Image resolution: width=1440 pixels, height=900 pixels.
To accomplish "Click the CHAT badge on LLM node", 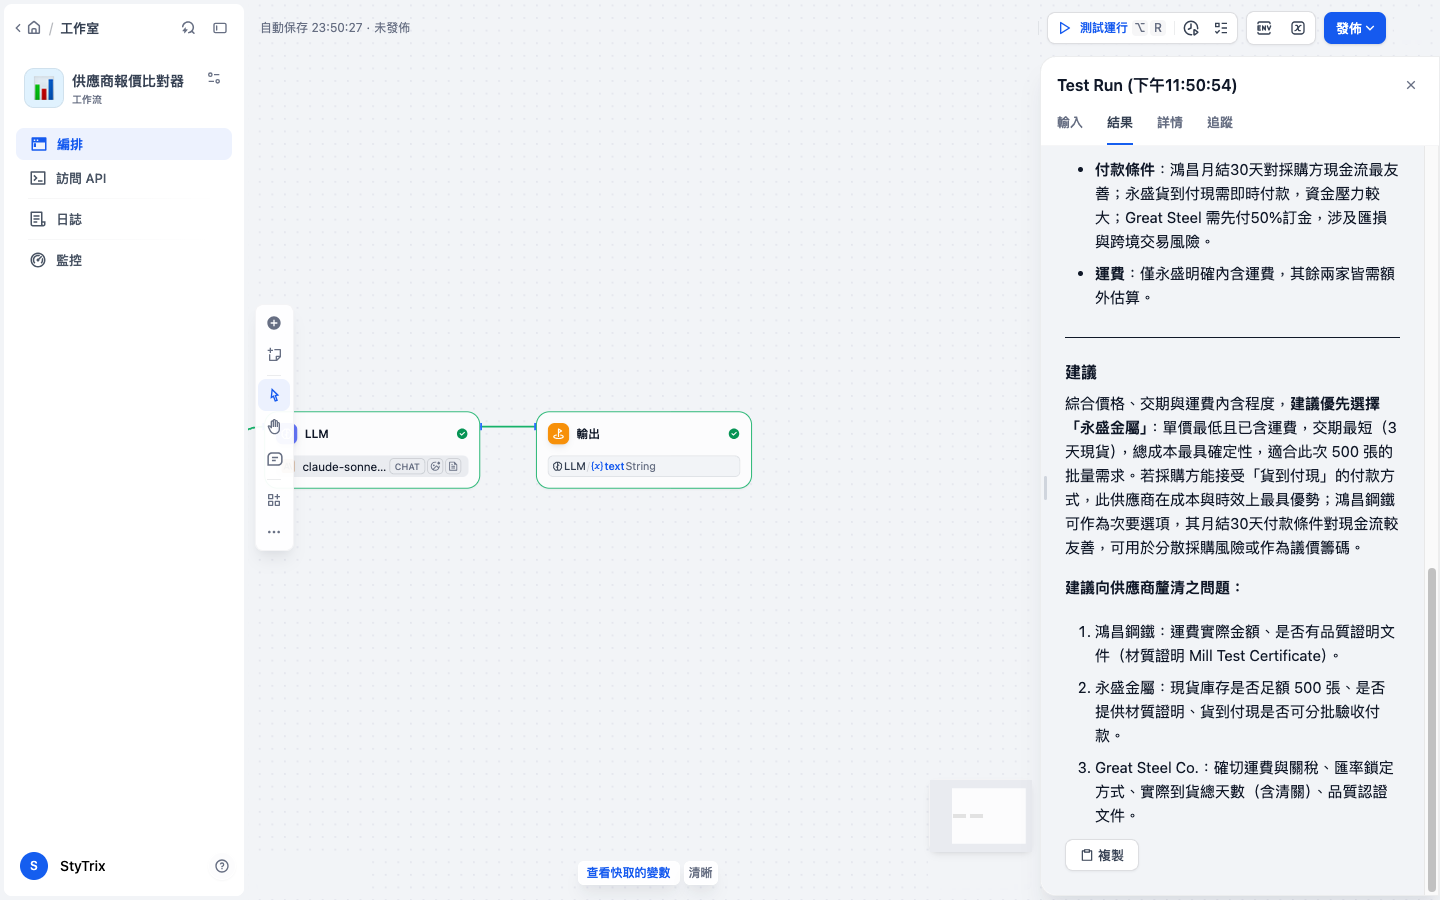I will click(407, 467).
